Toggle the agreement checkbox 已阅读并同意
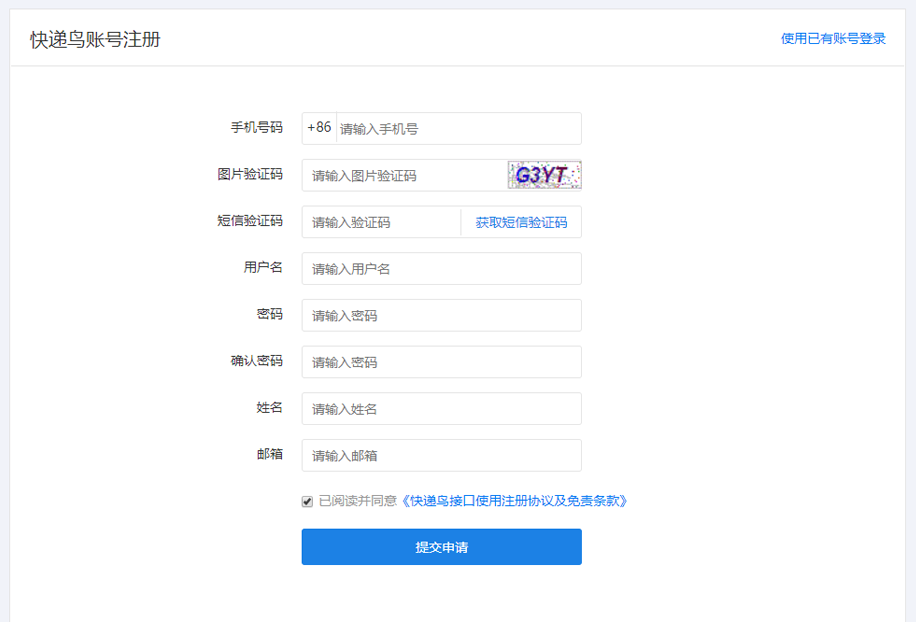 307,501
